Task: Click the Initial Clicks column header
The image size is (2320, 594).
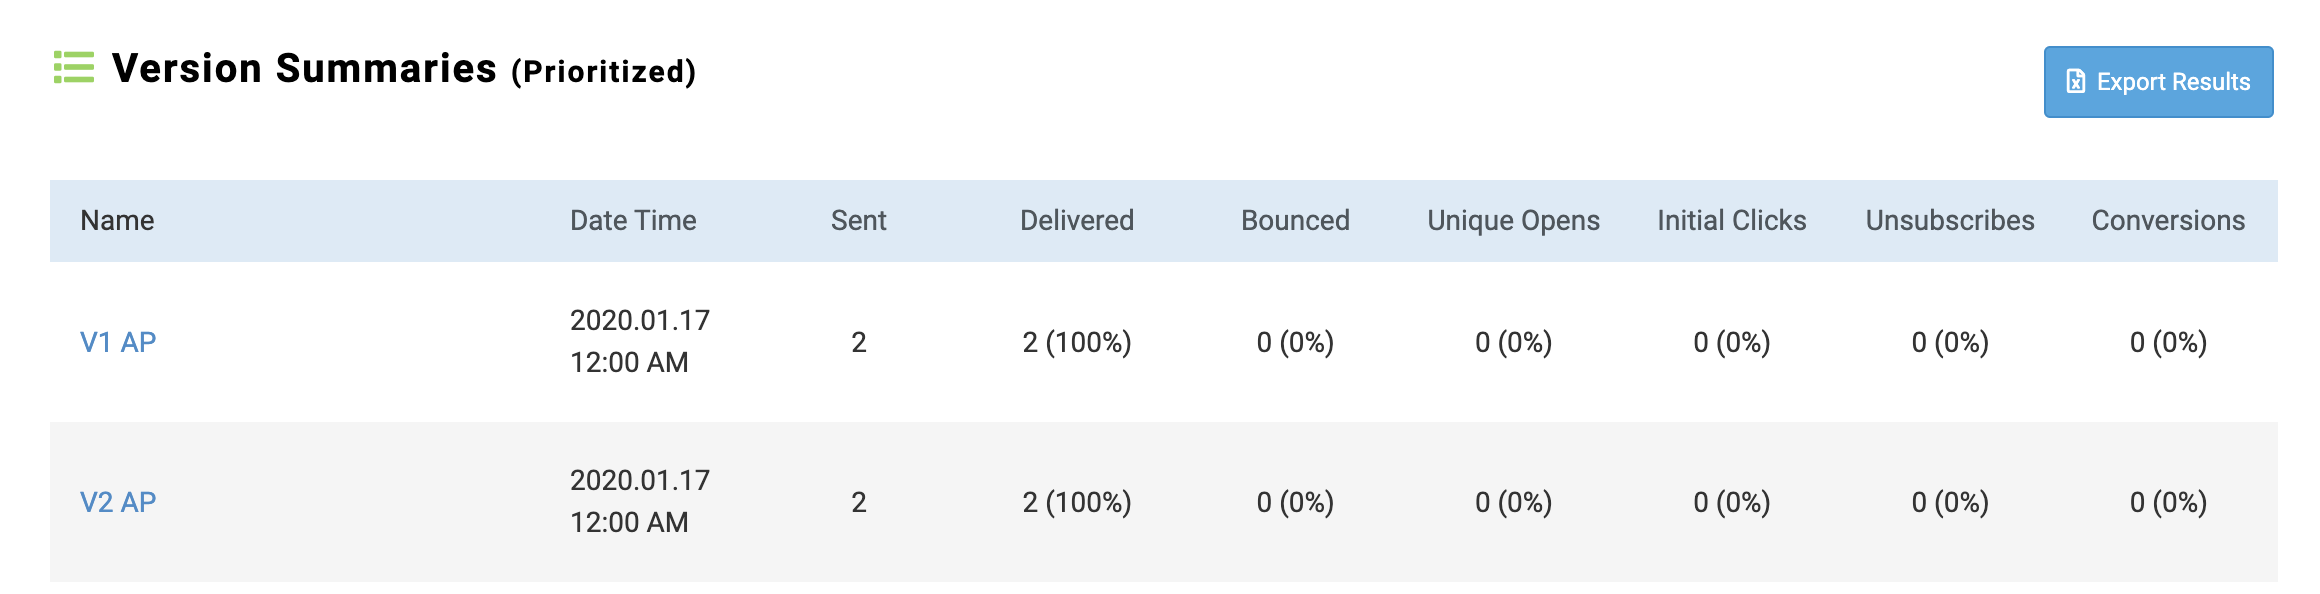Action: (1731, 221)
